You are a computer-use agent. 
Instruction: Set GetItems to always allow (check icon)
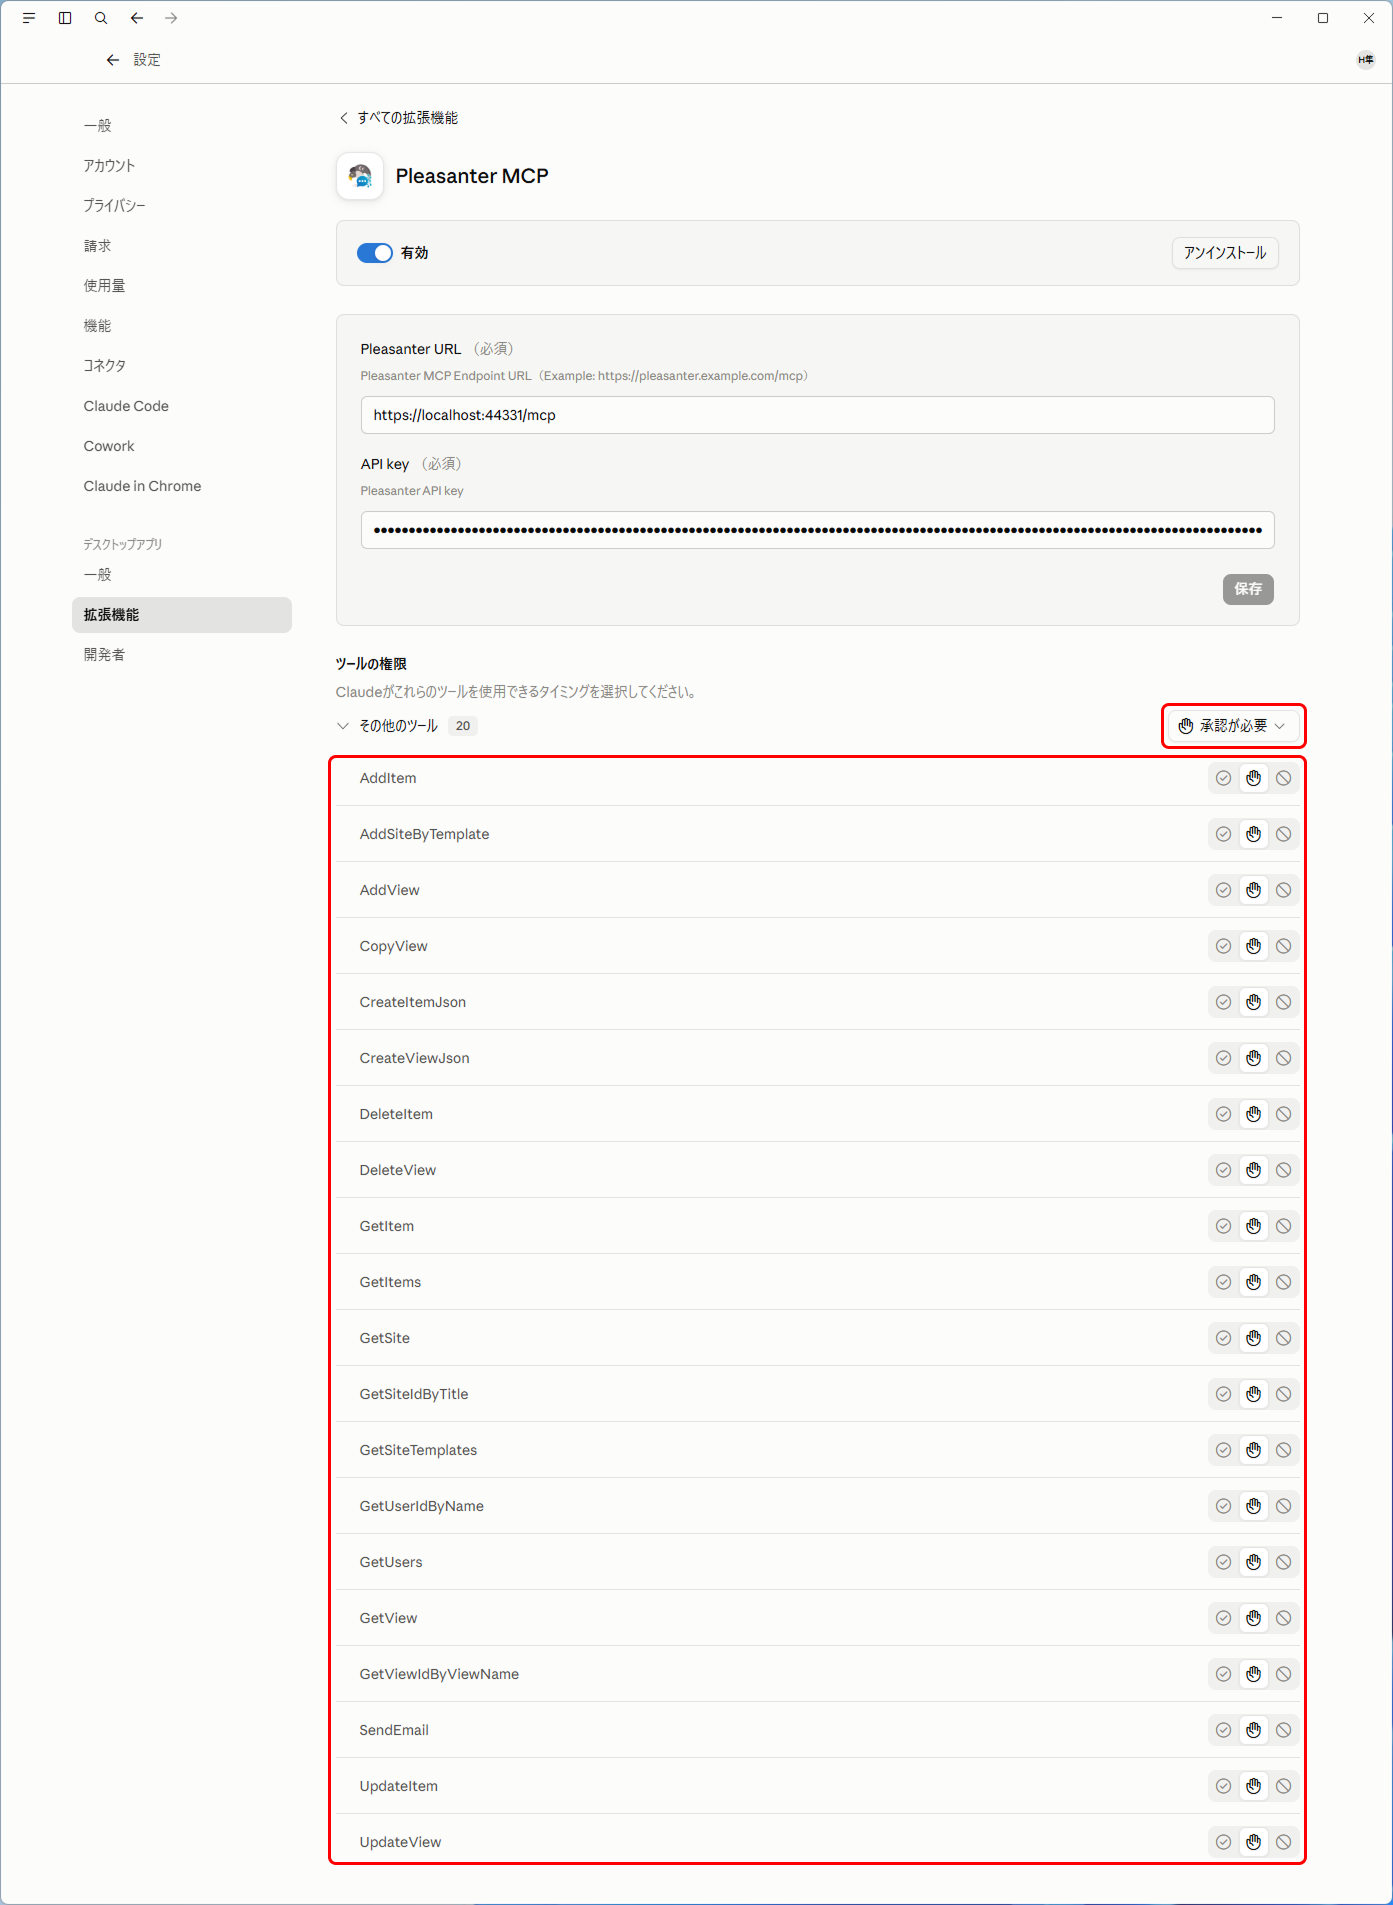coord(1223,1282)
